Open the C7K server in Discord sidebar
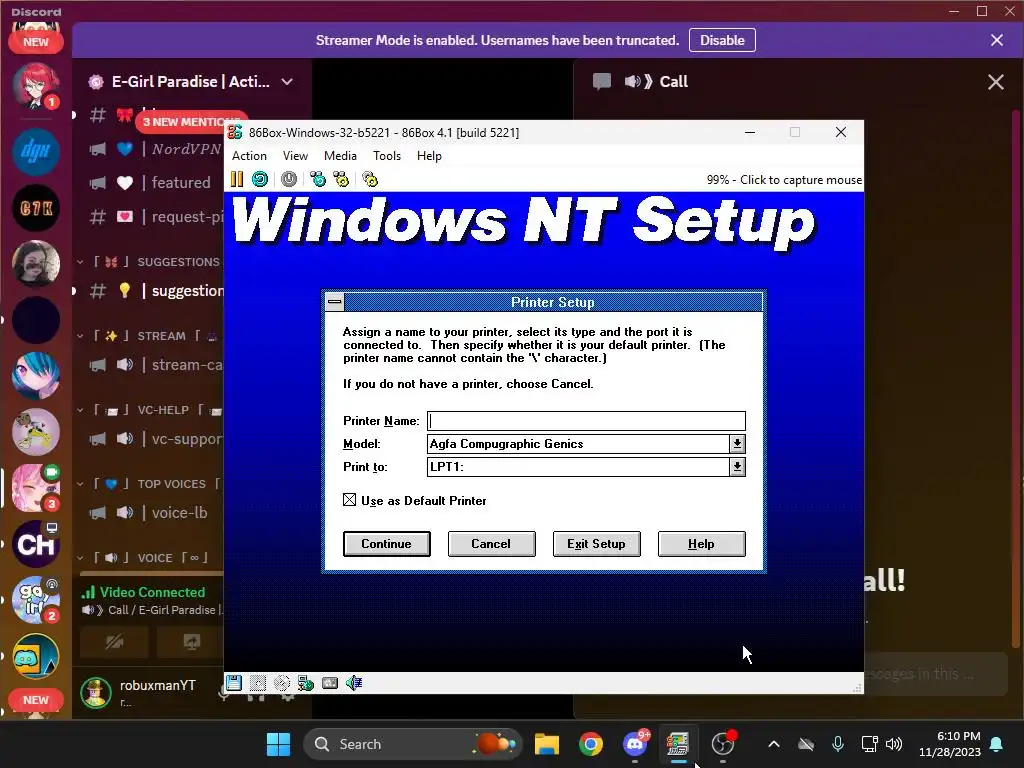Image resolution: width=1024 pixels, height=768 pixels. 36,208
